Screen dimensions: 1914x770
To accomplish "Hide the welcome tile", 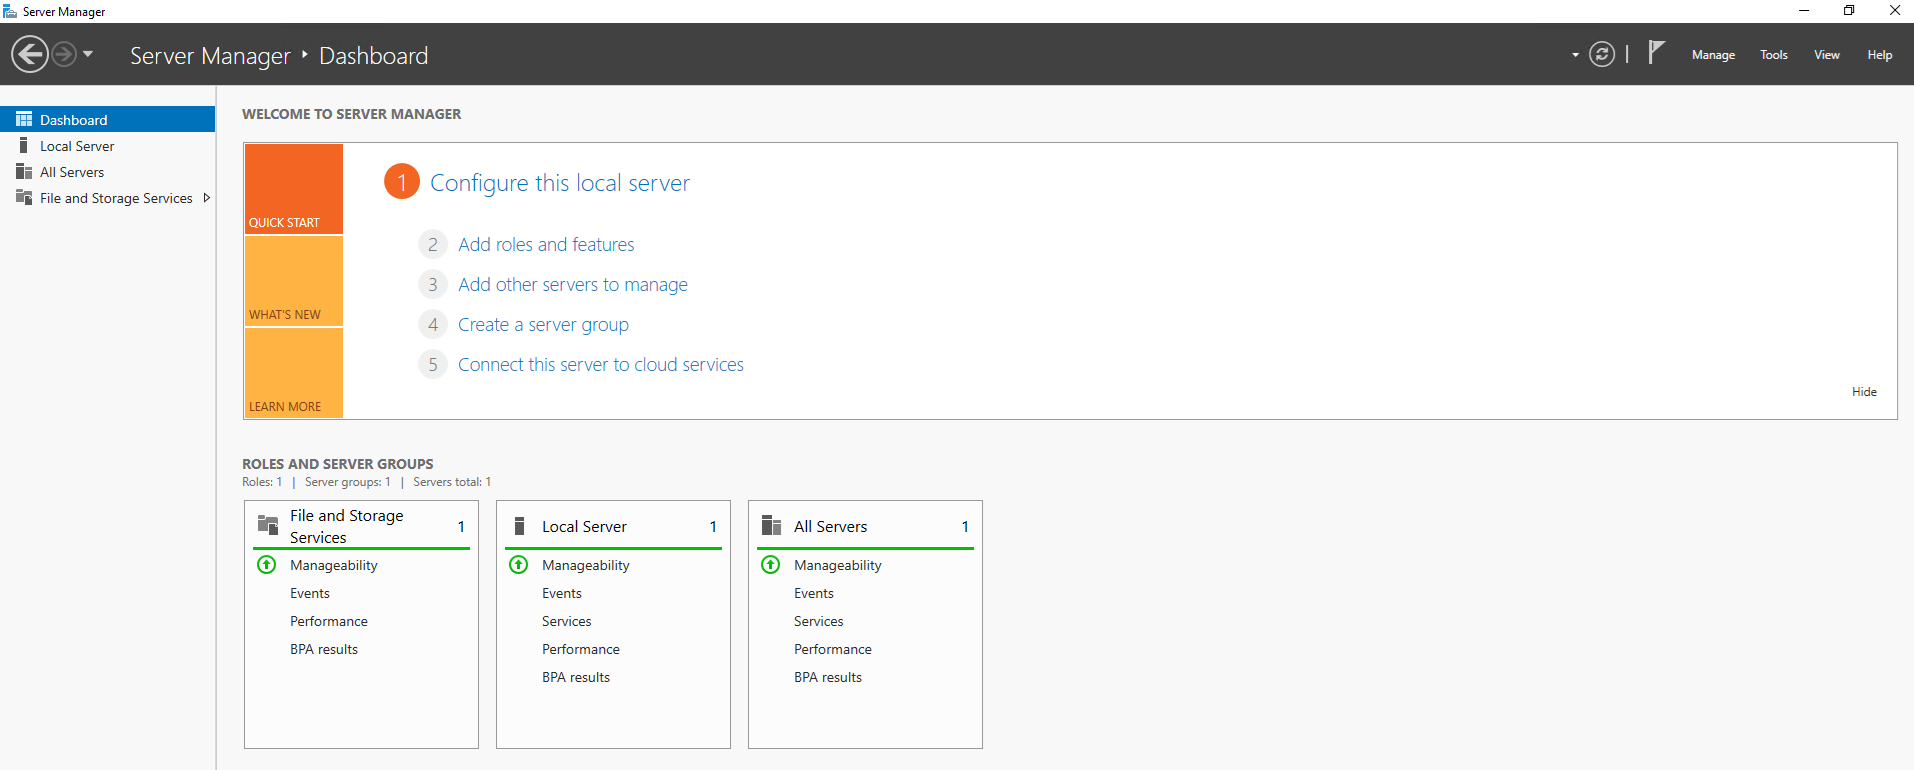I will (x=1864, y=392).
